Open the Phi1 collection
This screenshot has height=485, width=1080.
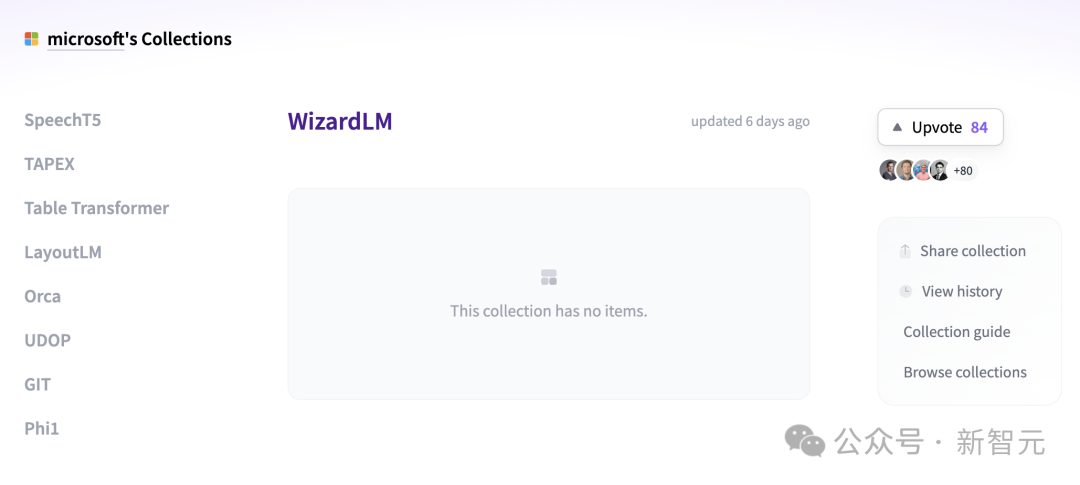tap(42, 429)
